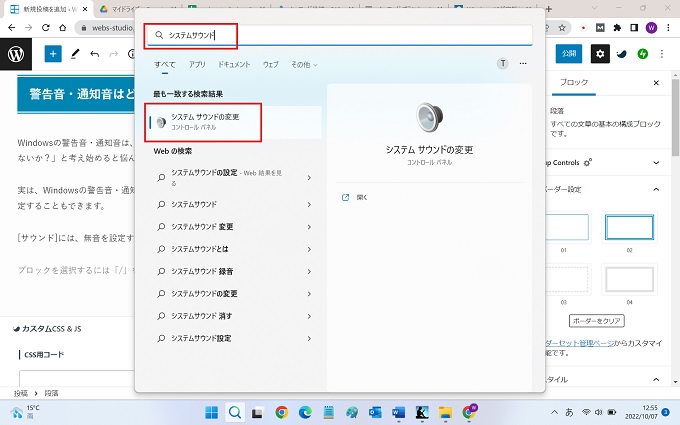Click the weather widget showing 15°C
Viewport: 680px width, 425px height.
(x=25, y=412)
